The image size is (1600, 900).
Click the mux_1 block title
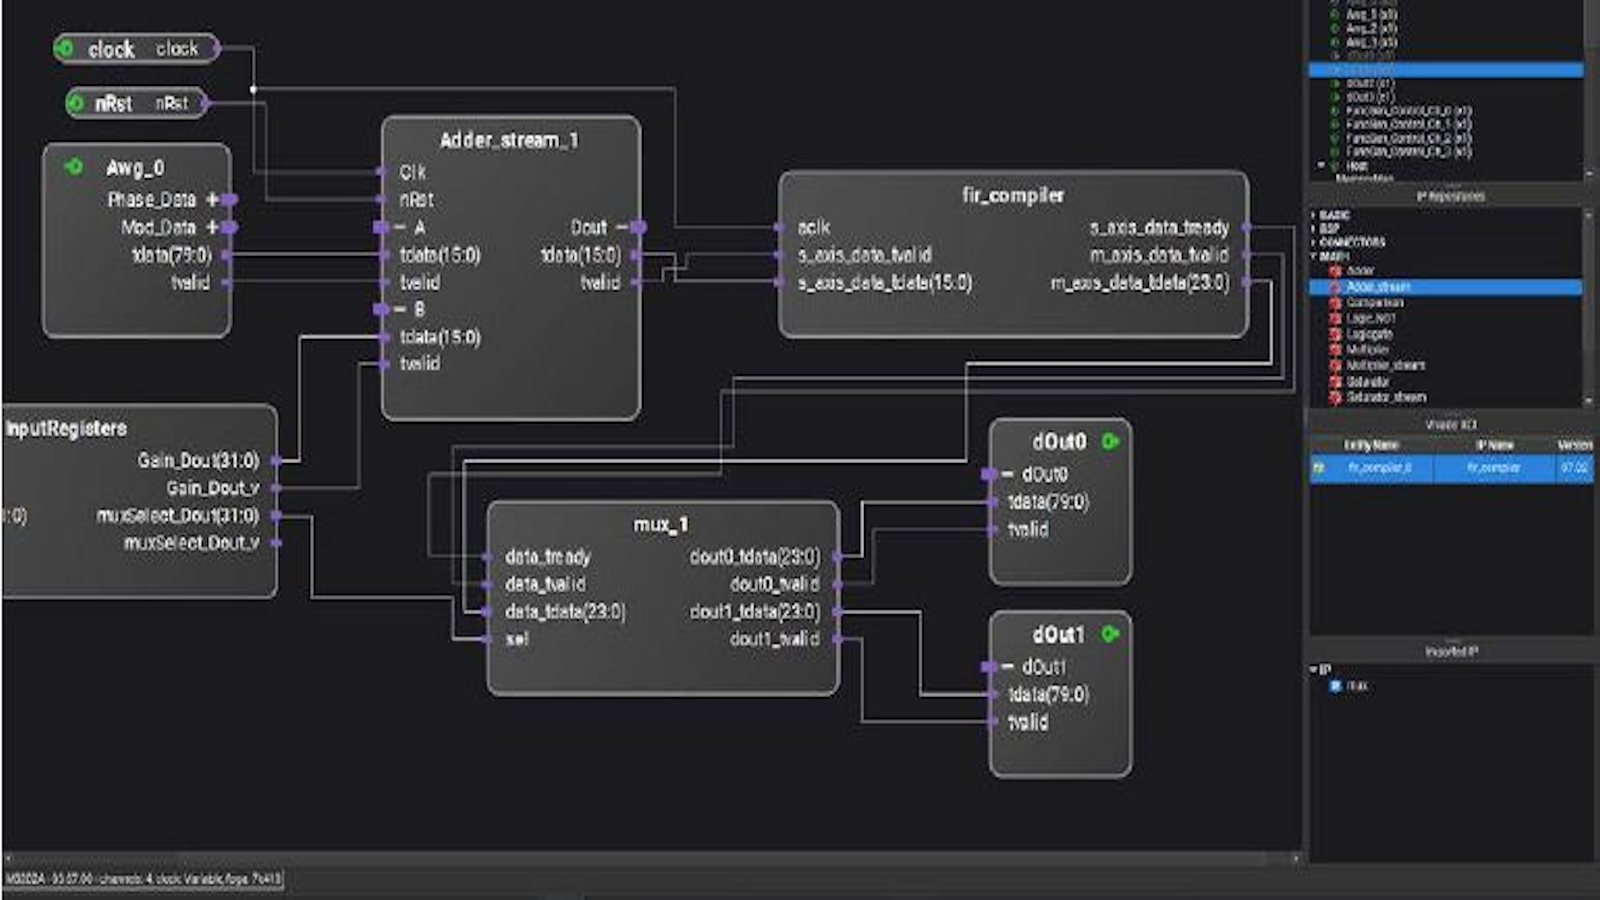660,524
